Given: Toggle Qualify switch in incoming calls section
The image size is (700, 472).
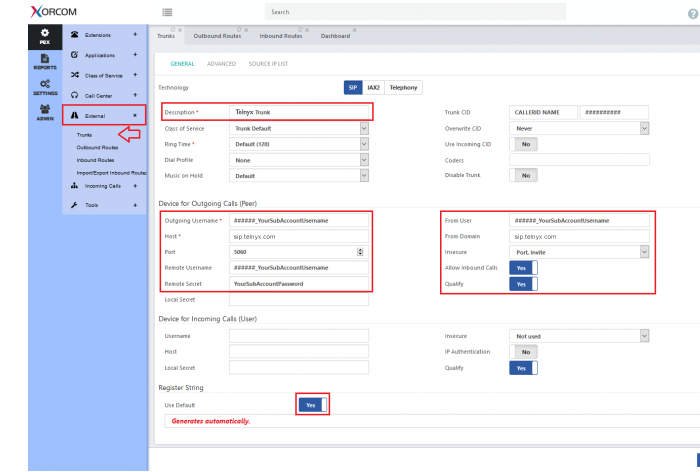Looking at the screenshot, I should pos(523,368).
